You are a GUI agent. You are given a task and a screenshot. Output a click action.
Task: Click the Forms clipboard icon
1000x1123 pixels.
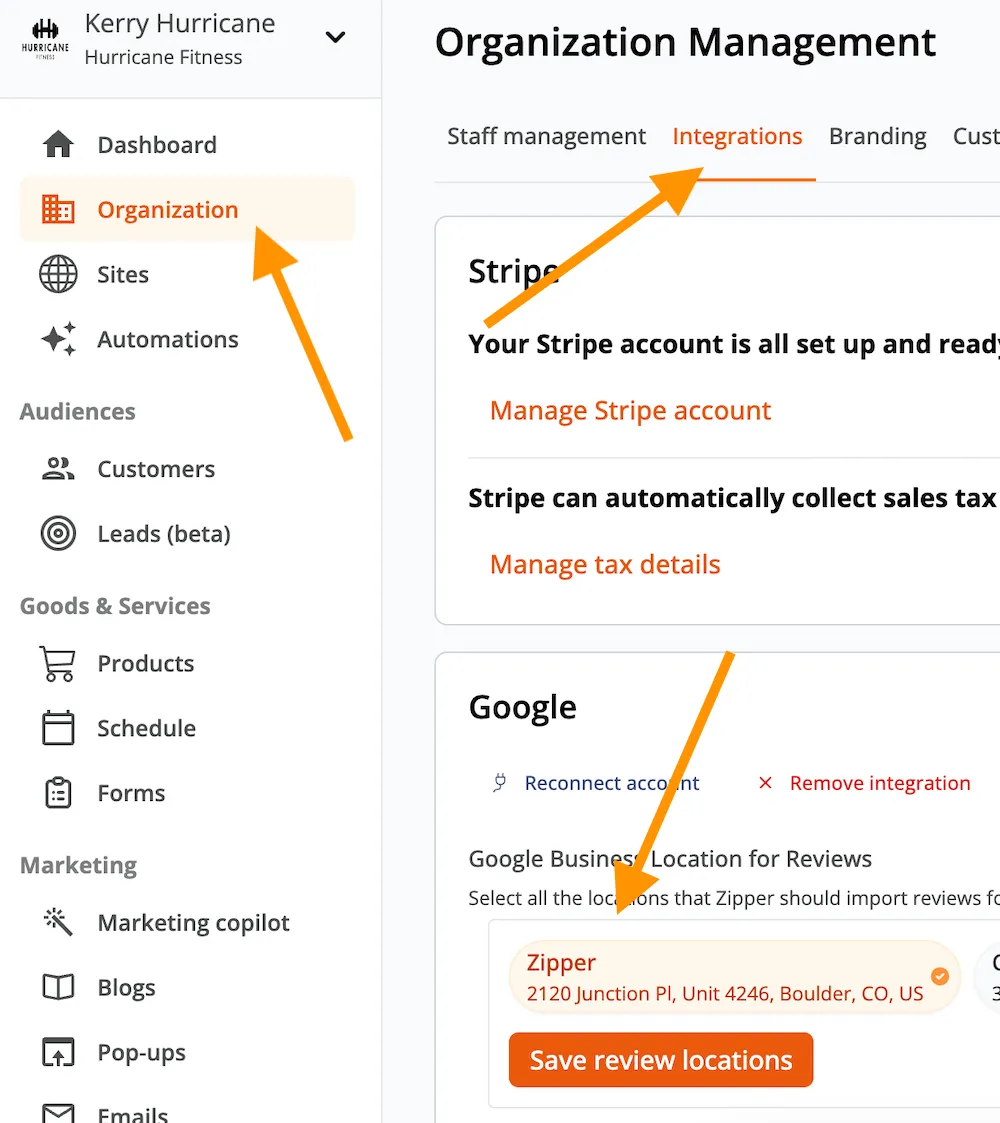click(x=58, y=793)
